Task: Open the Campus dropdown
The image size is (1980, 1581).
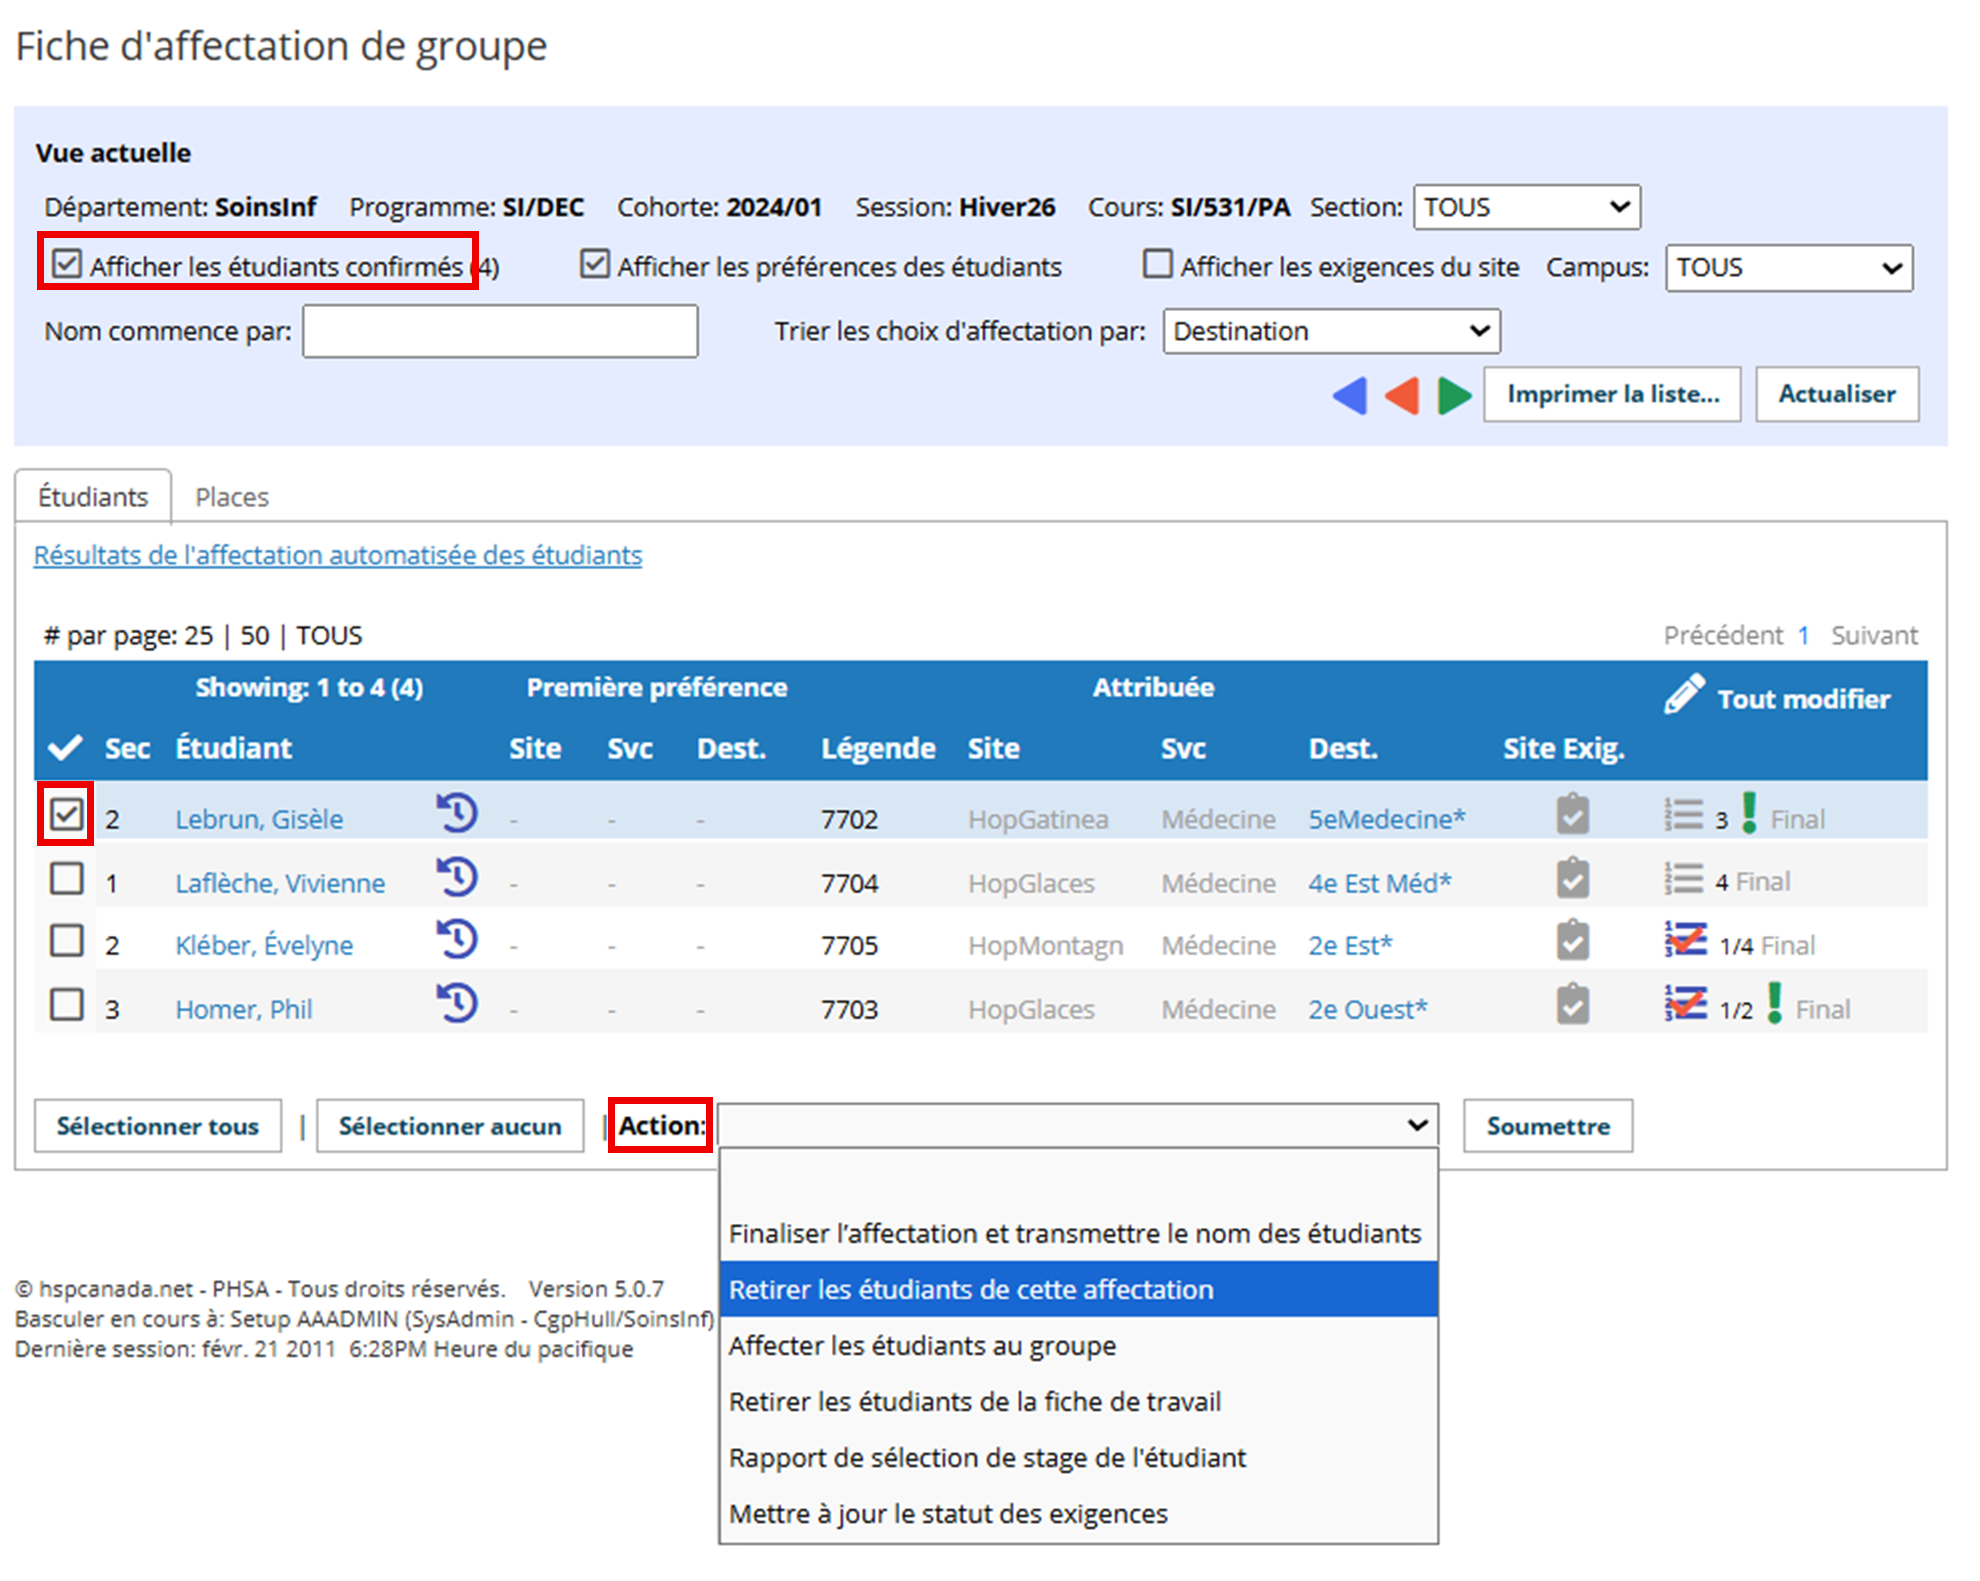Action: point(1787,268)
